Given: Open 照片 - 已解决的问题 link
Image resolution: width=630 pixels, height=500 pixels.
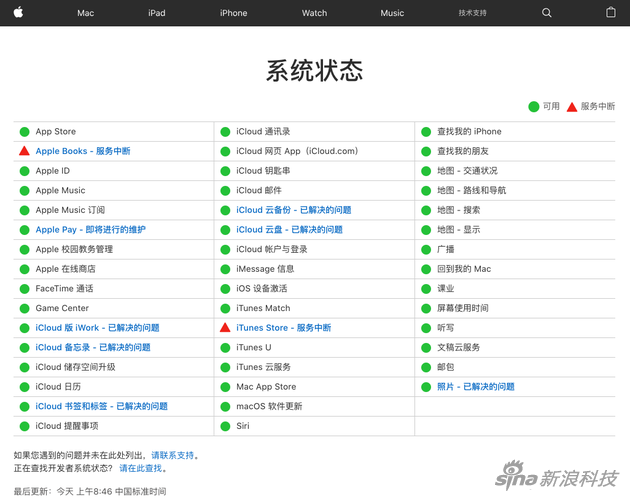Looking at the screenshot, I should pos(476,387).
